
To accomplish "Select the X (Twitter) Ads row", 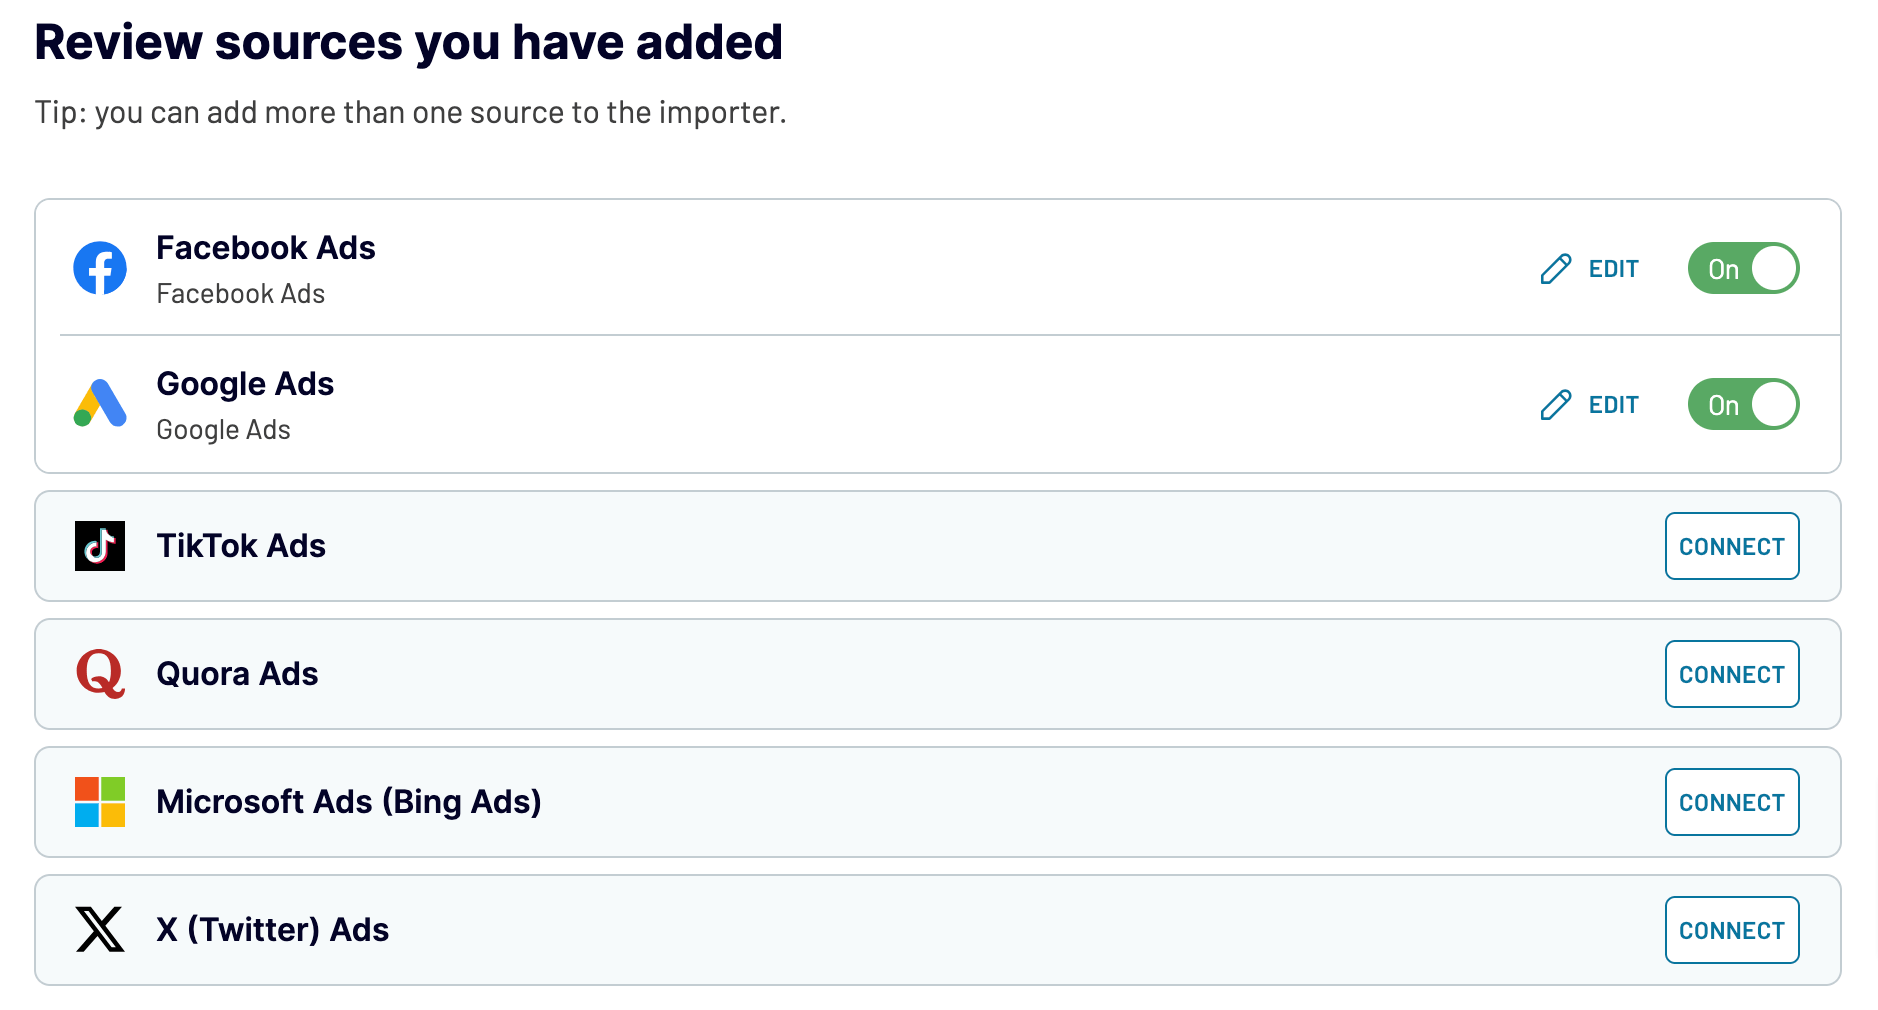I will click(x=800, y=930).
